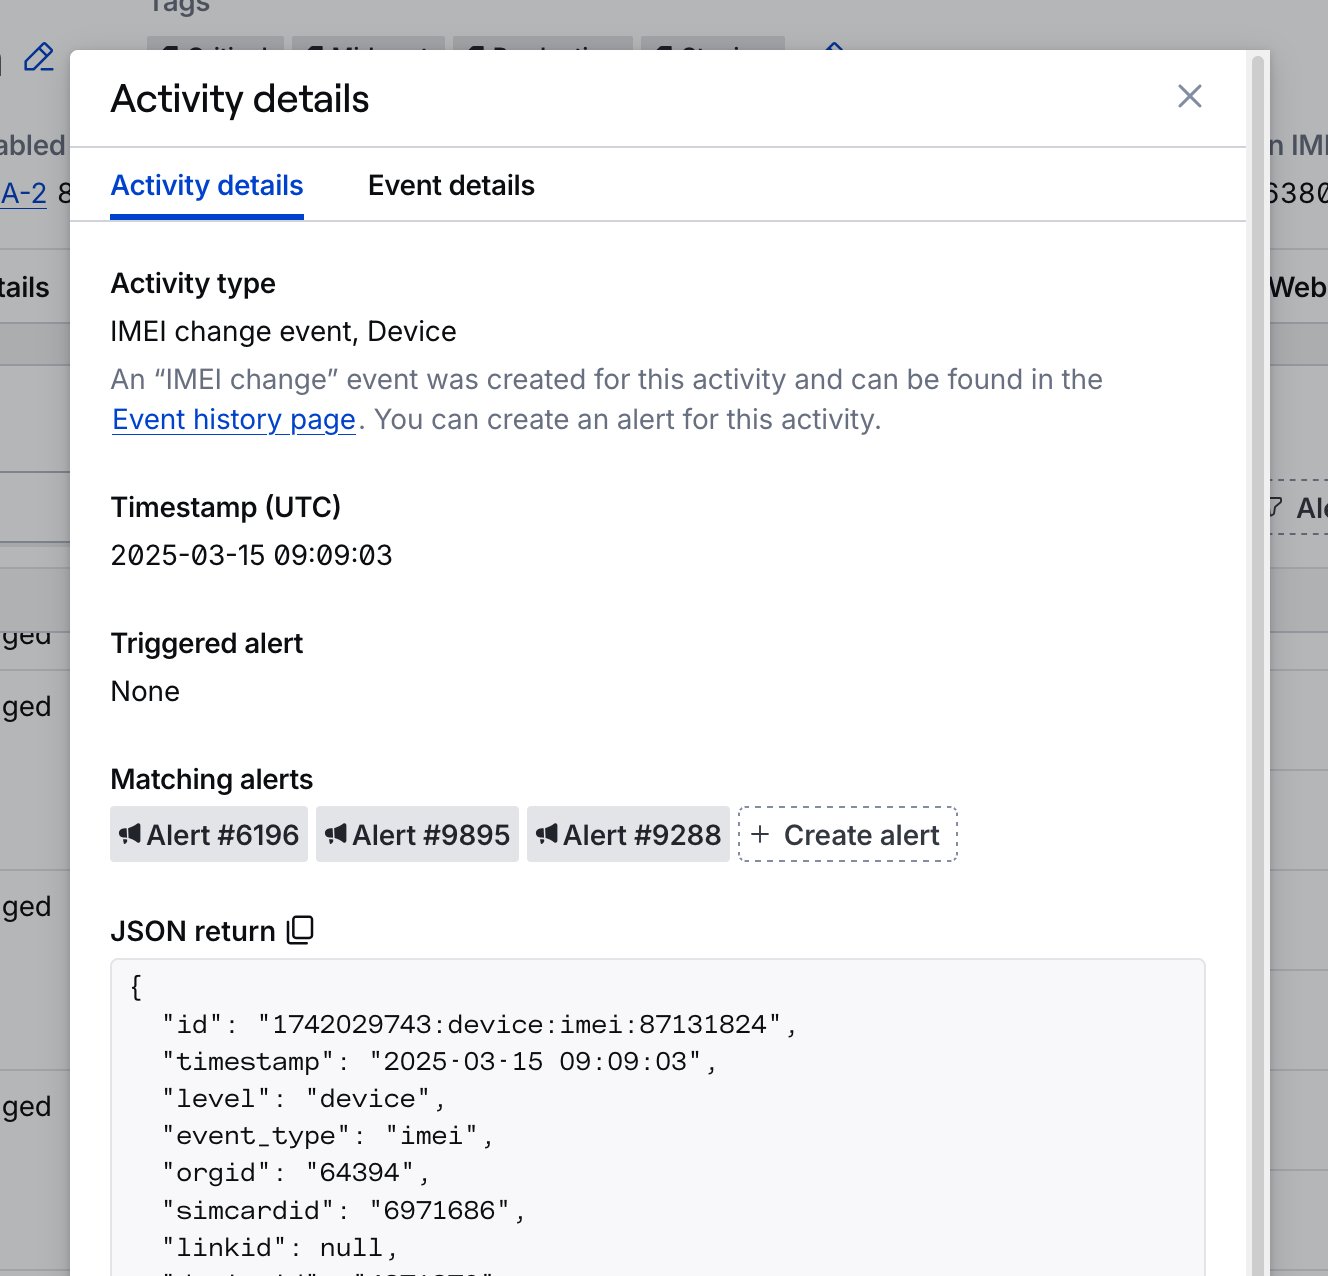1328x1276 pixels.
Task: Open Alert #9288
Action: pyautogui.click(x=628, y=834)
